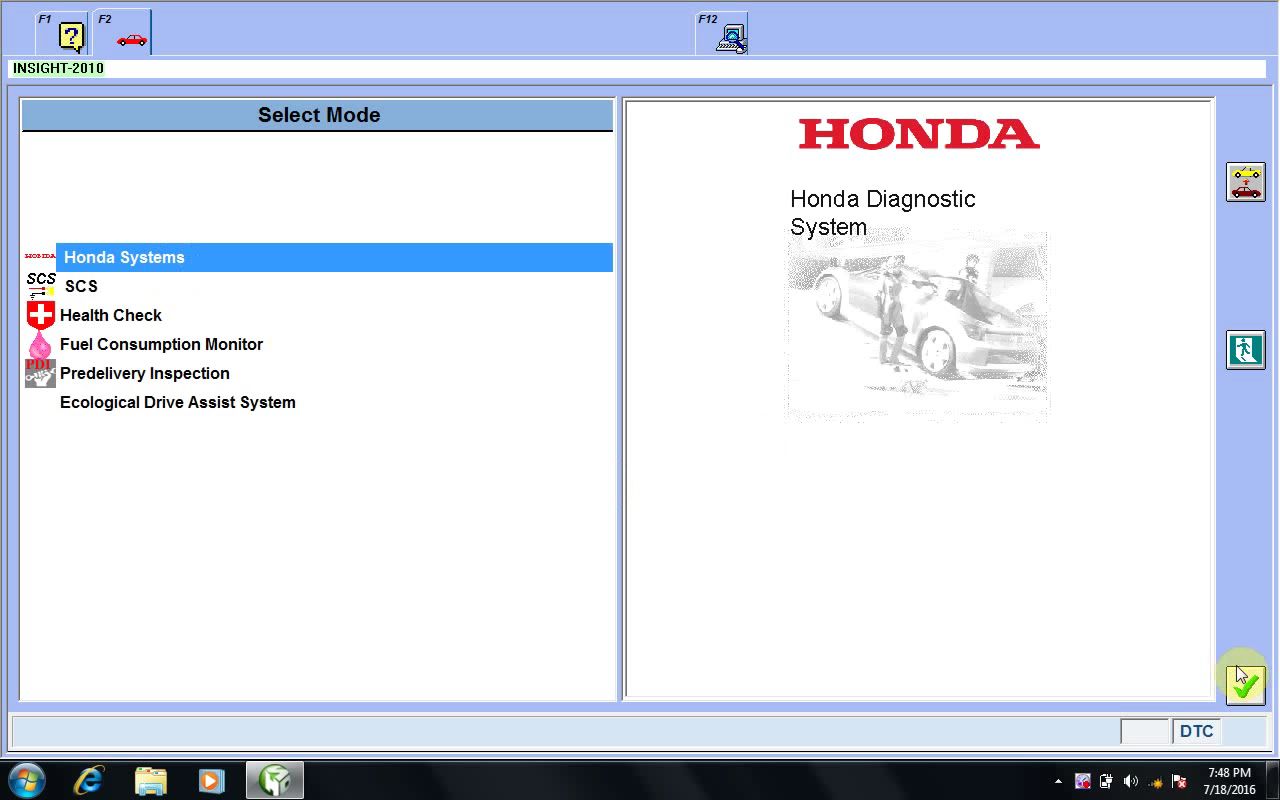This screenshot has height=800, width=1280.
Task: Click the vehicle change cars icon
Action: click(1245, 182)
